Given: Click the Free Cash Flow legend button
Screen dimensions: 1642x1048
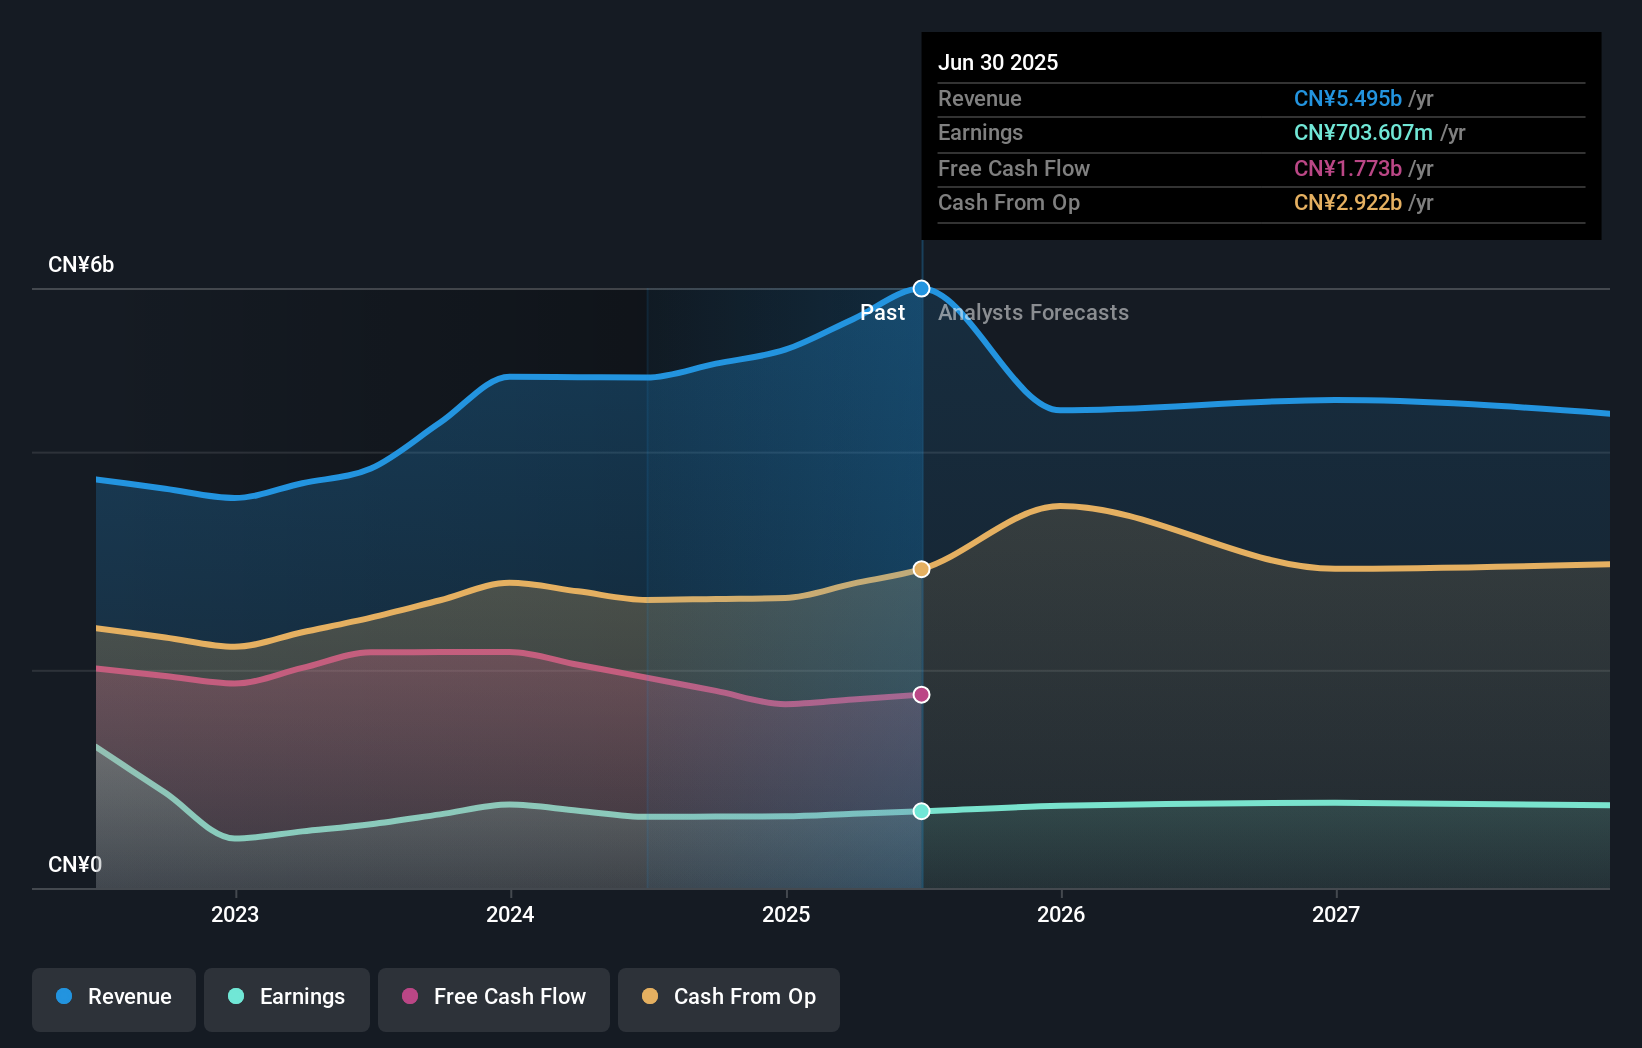Looking at the screenshot, I should click(494, 997).
